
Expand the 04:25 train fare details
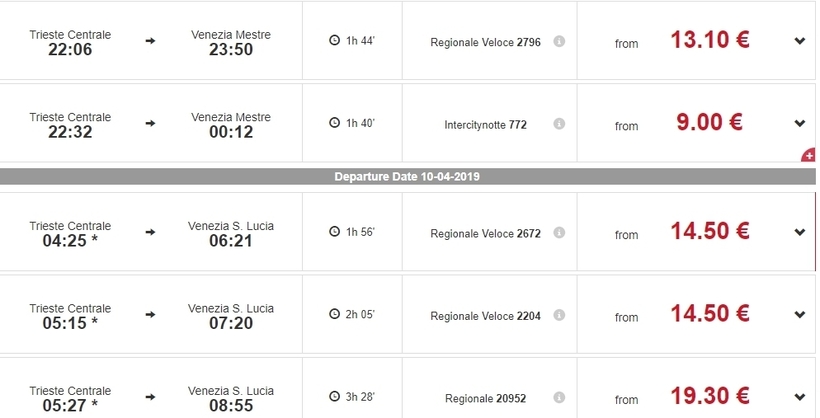(800, 232)
